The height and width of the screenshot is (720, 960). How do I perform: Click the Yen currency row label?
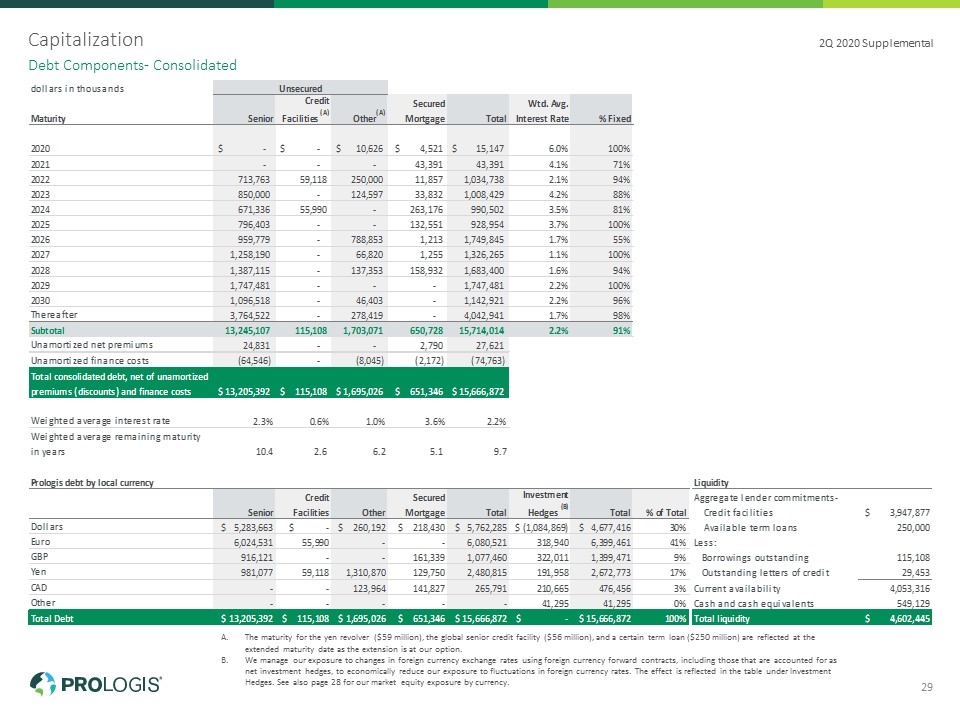(38, 571)
